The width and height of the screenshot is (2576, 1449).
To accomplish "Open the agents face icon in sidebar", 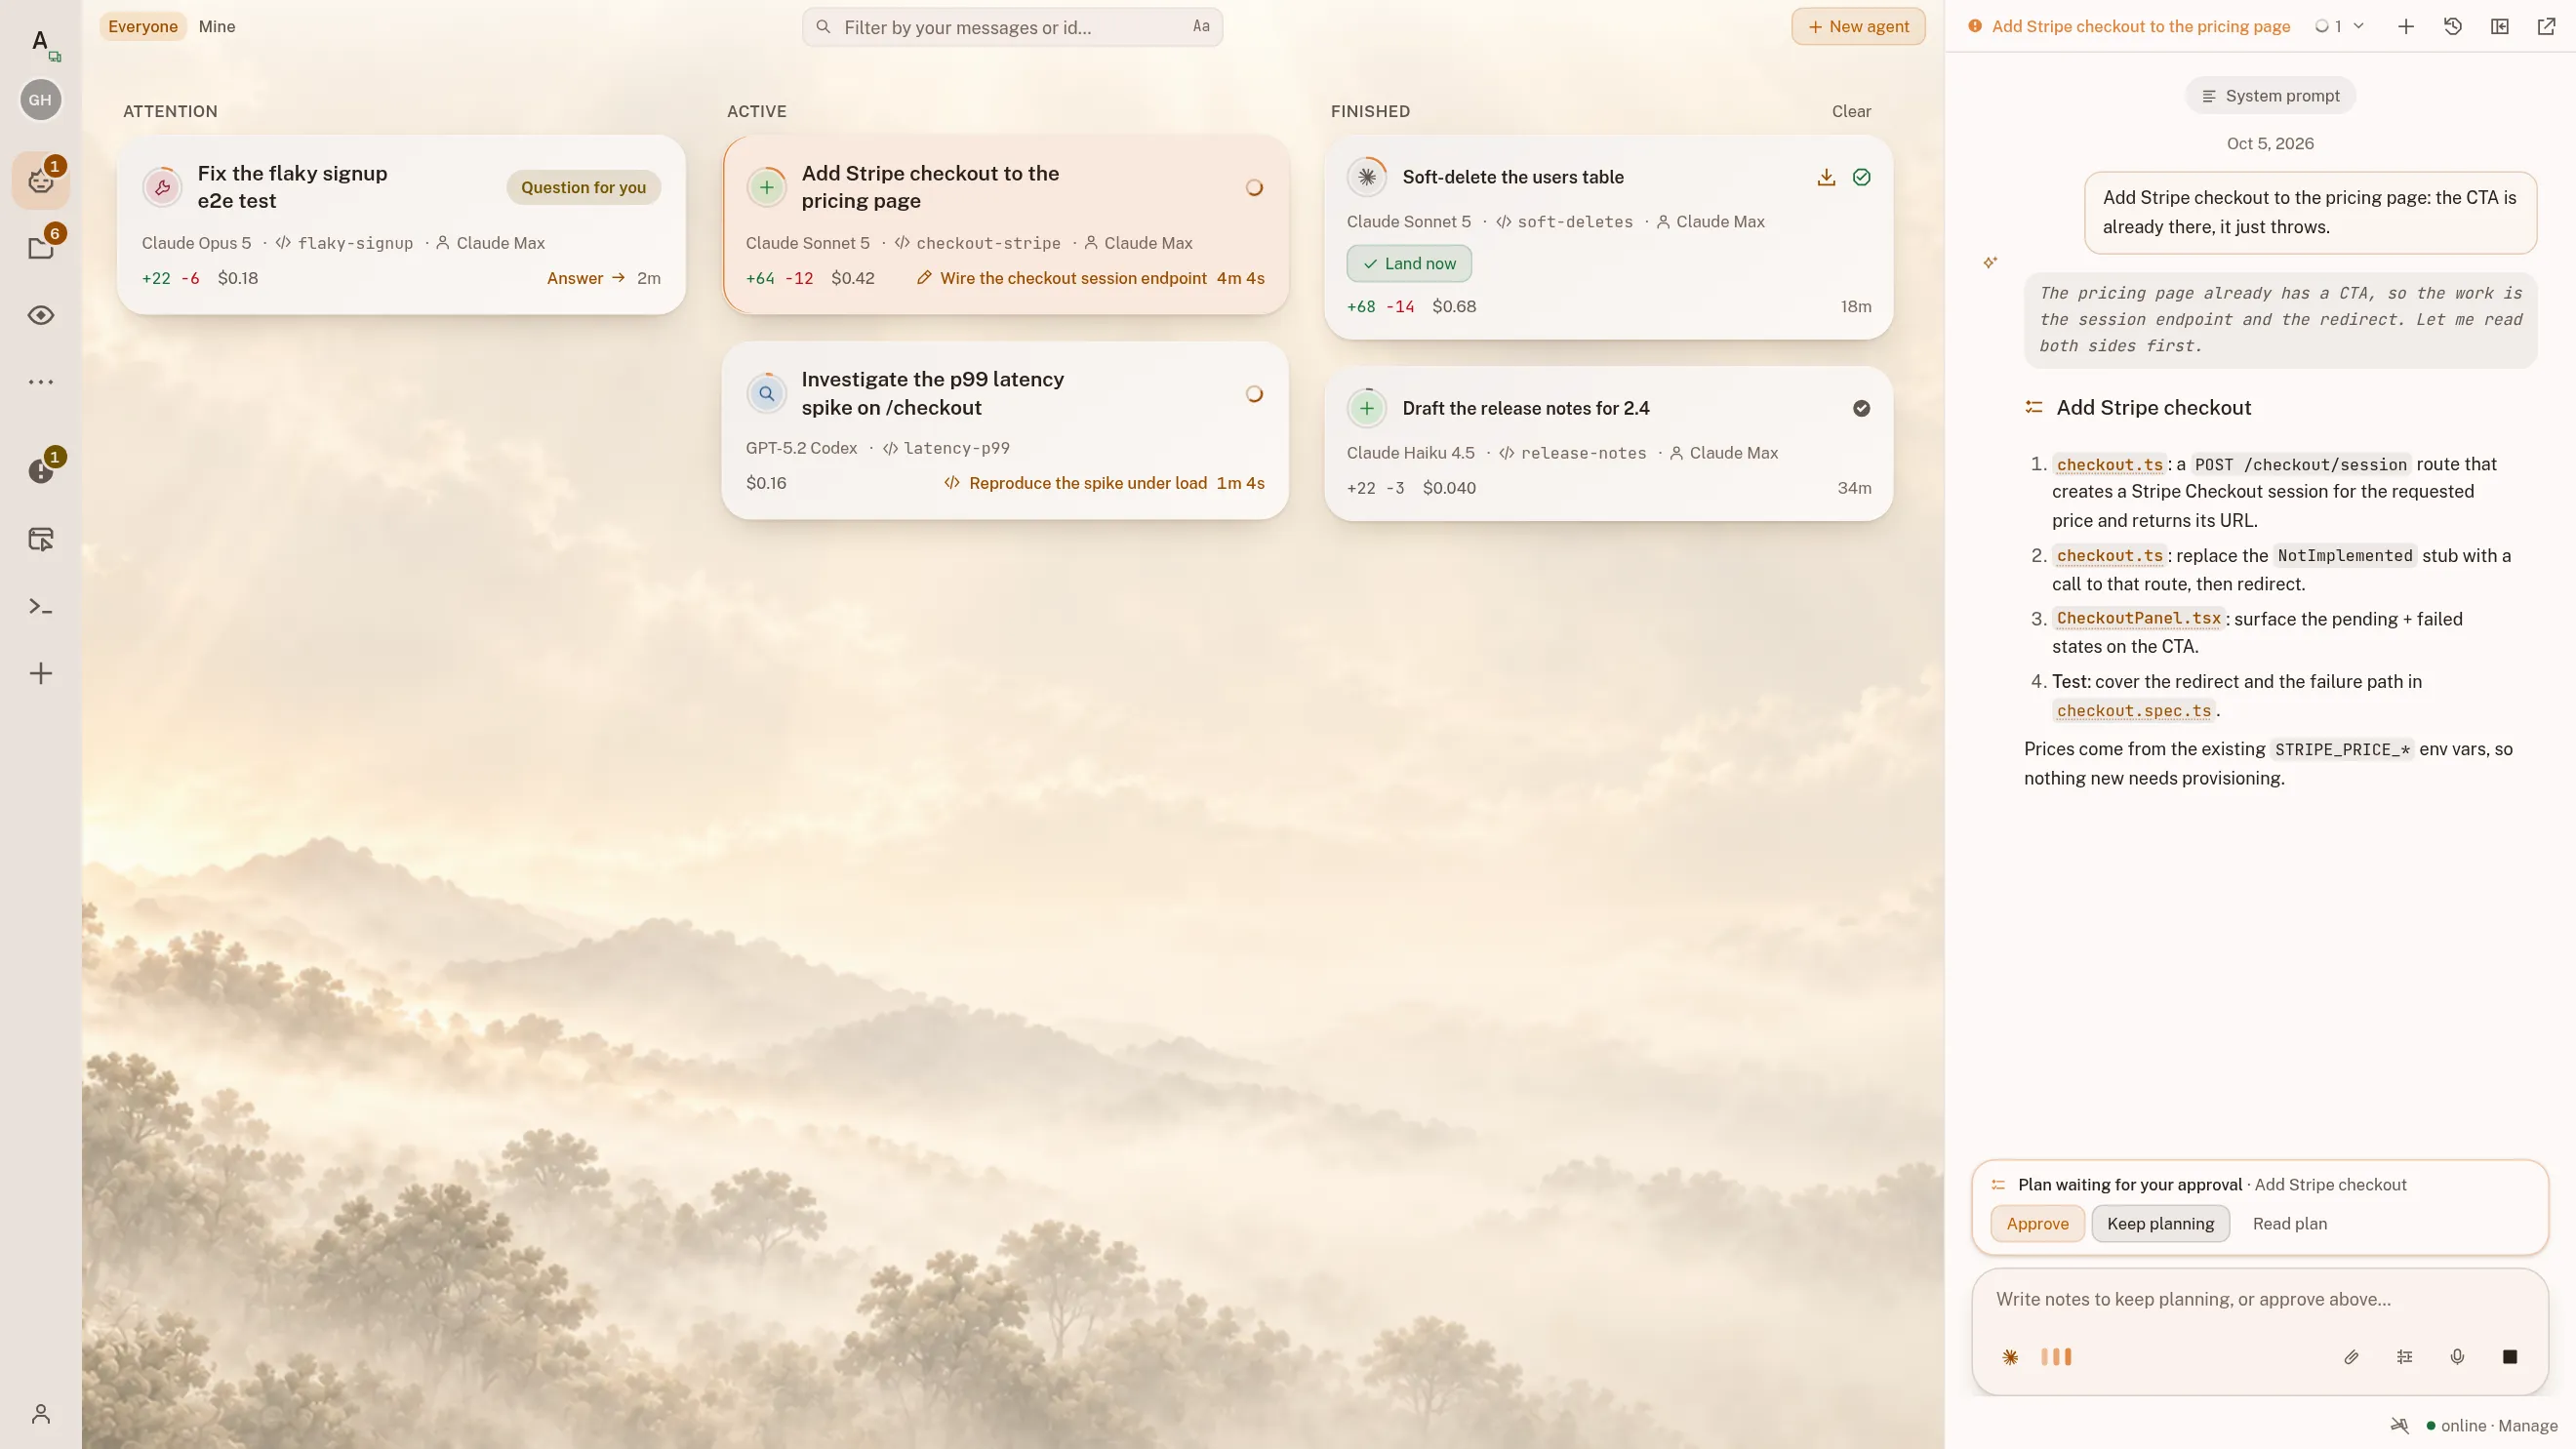I will [40, 181].
